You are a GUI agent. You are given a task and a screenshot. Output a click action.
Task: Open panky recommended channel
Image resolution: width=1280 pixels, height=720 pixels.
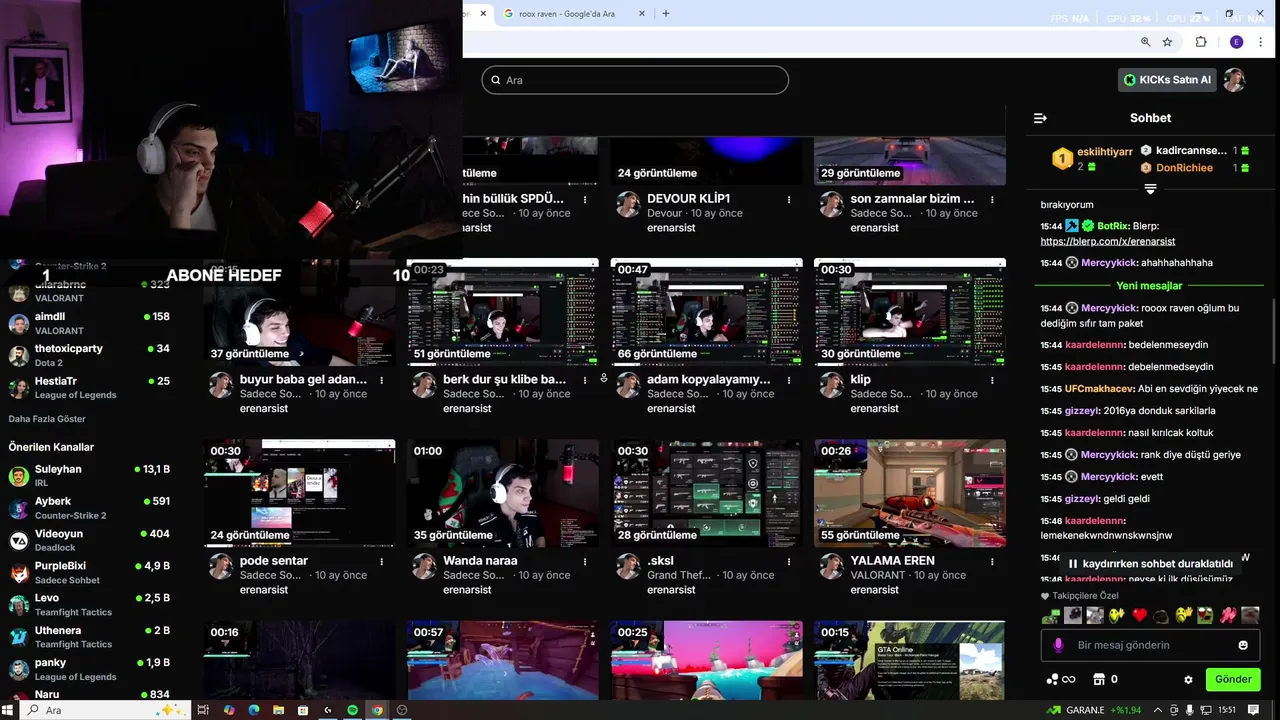click(89, 669)
